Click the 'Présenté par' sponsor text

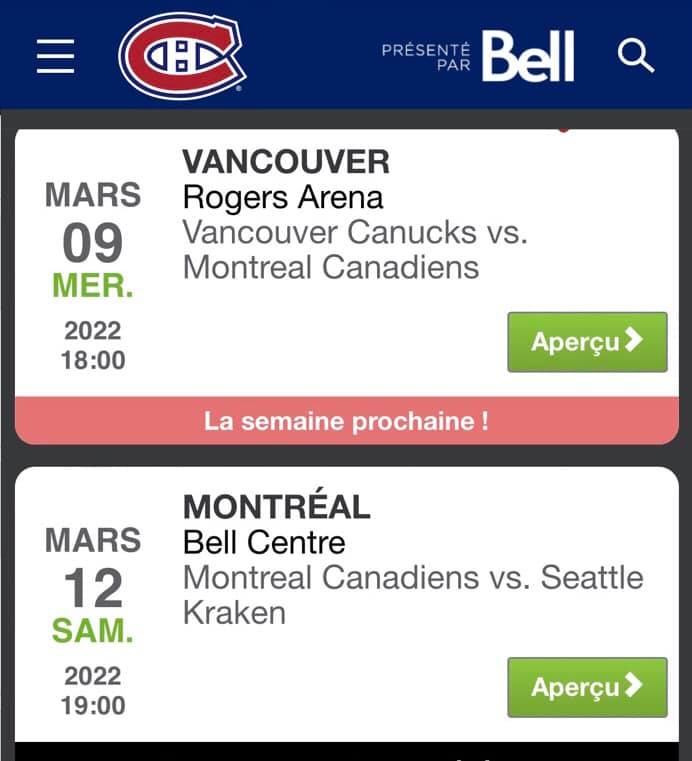[426, 57]
